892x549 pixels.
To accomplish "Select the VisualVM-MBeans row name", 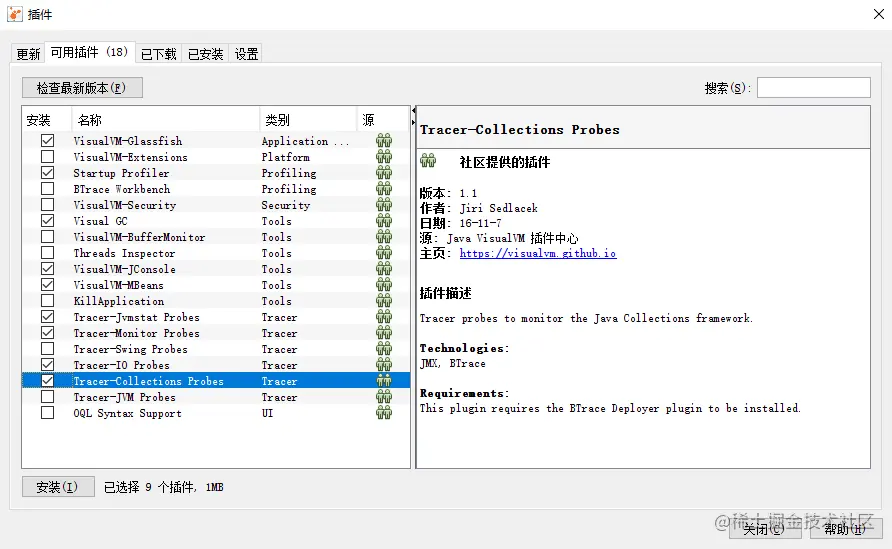I will point(118,284).
